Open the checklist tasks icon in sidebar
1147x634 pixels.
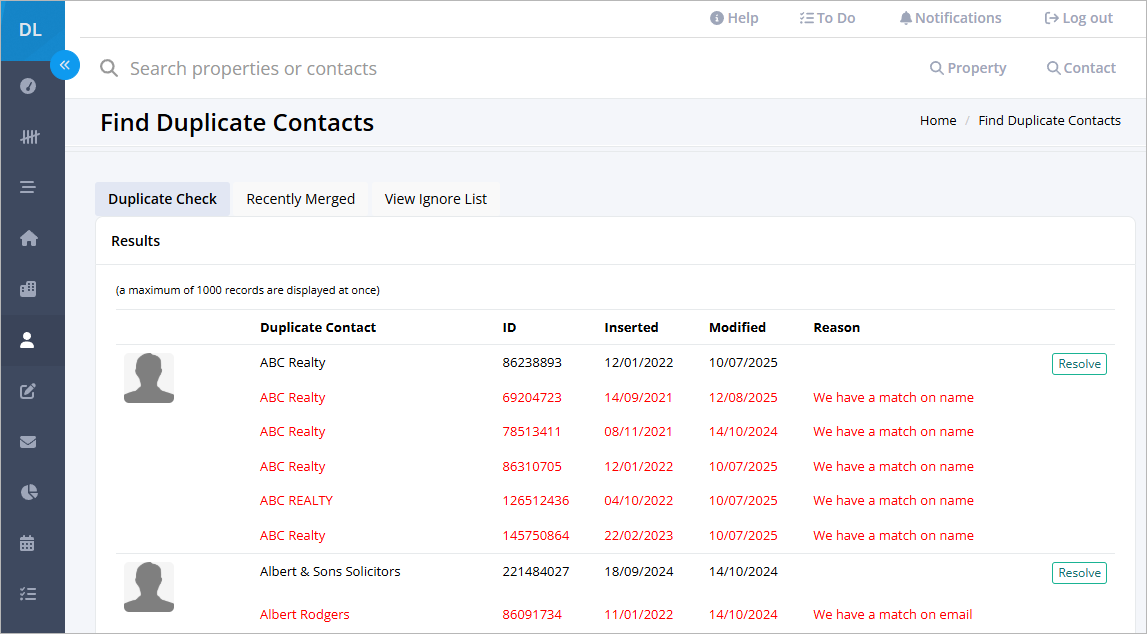28,594
